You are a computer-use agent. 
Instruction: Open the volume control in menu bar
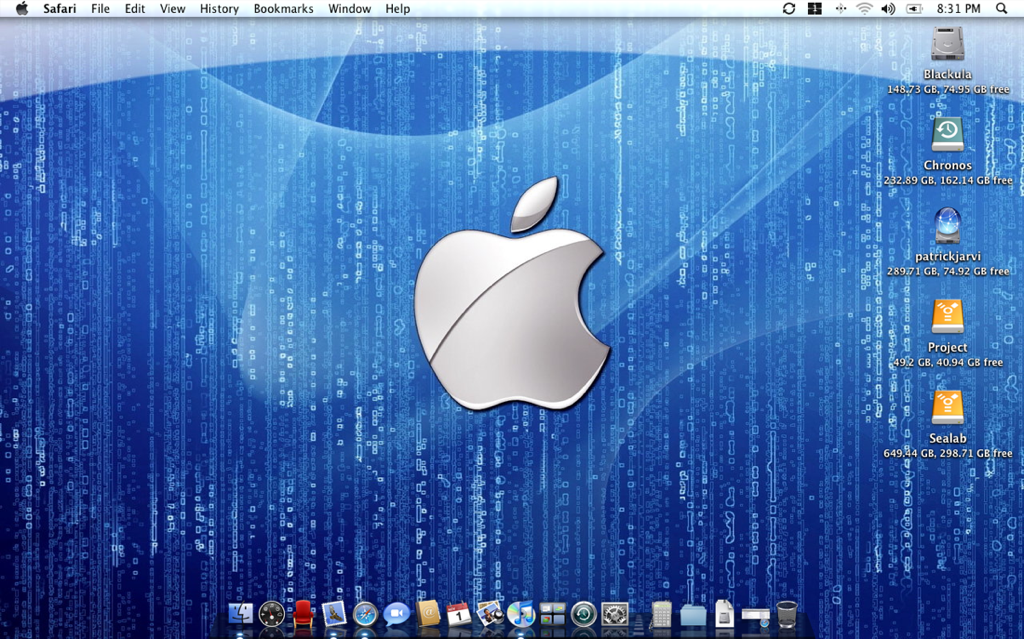point(888,8)
